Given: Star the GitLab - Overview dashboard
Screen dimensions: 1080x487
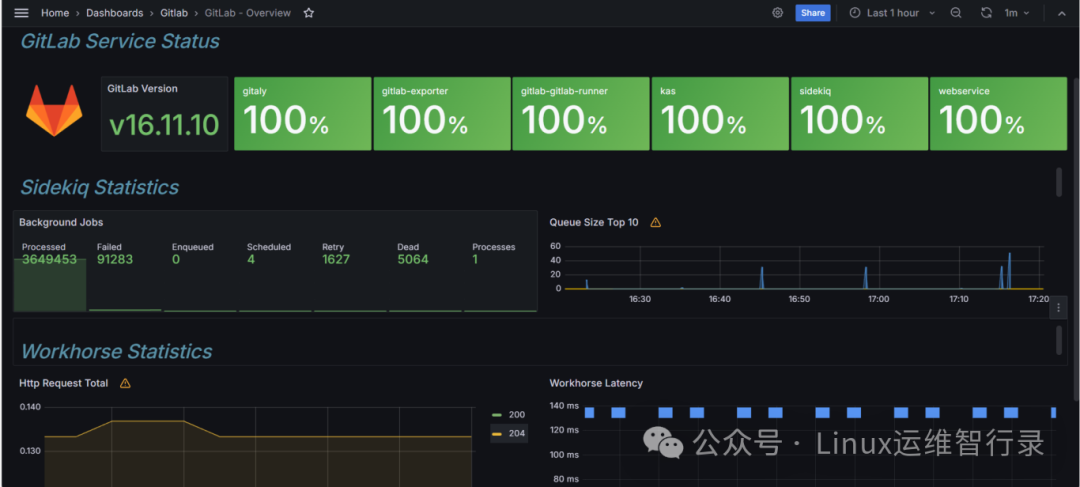Looking at the screenshot, I should (x=309, y=13).
